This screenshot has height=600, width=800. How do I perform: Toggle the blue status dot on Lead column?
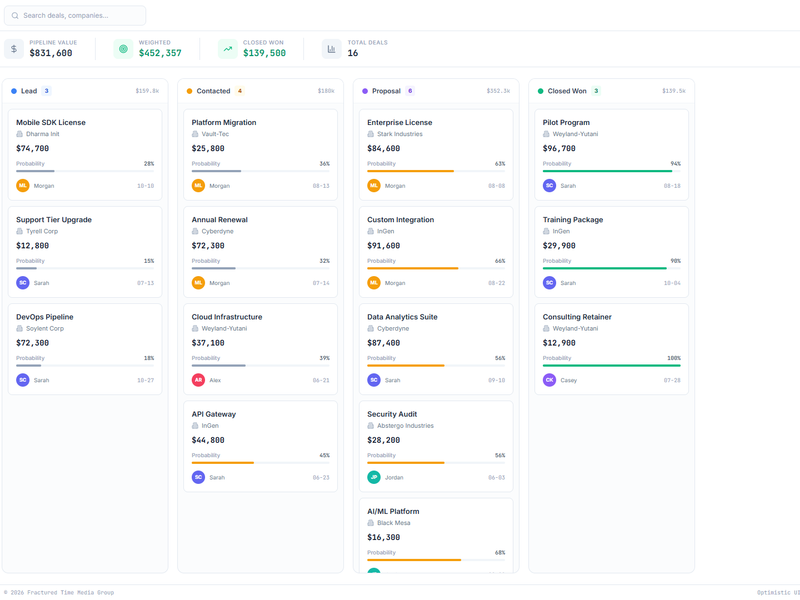pyautogui.click(x=15, y=91)
